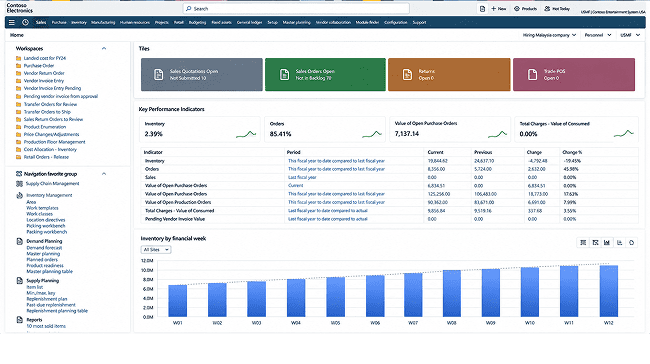Open the 10 most sold items report
Viewport: 650px width, 364px height.
point(46,326)
